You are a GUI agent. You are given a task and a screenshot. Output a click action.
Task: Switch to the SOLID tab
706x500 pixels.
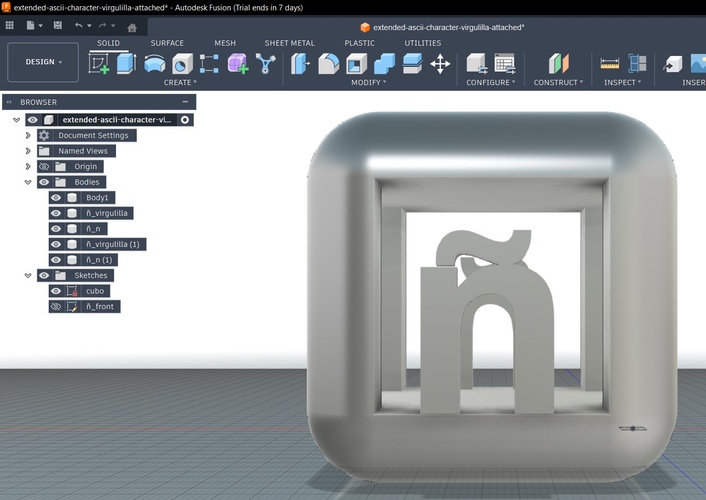tap(108, 43)
